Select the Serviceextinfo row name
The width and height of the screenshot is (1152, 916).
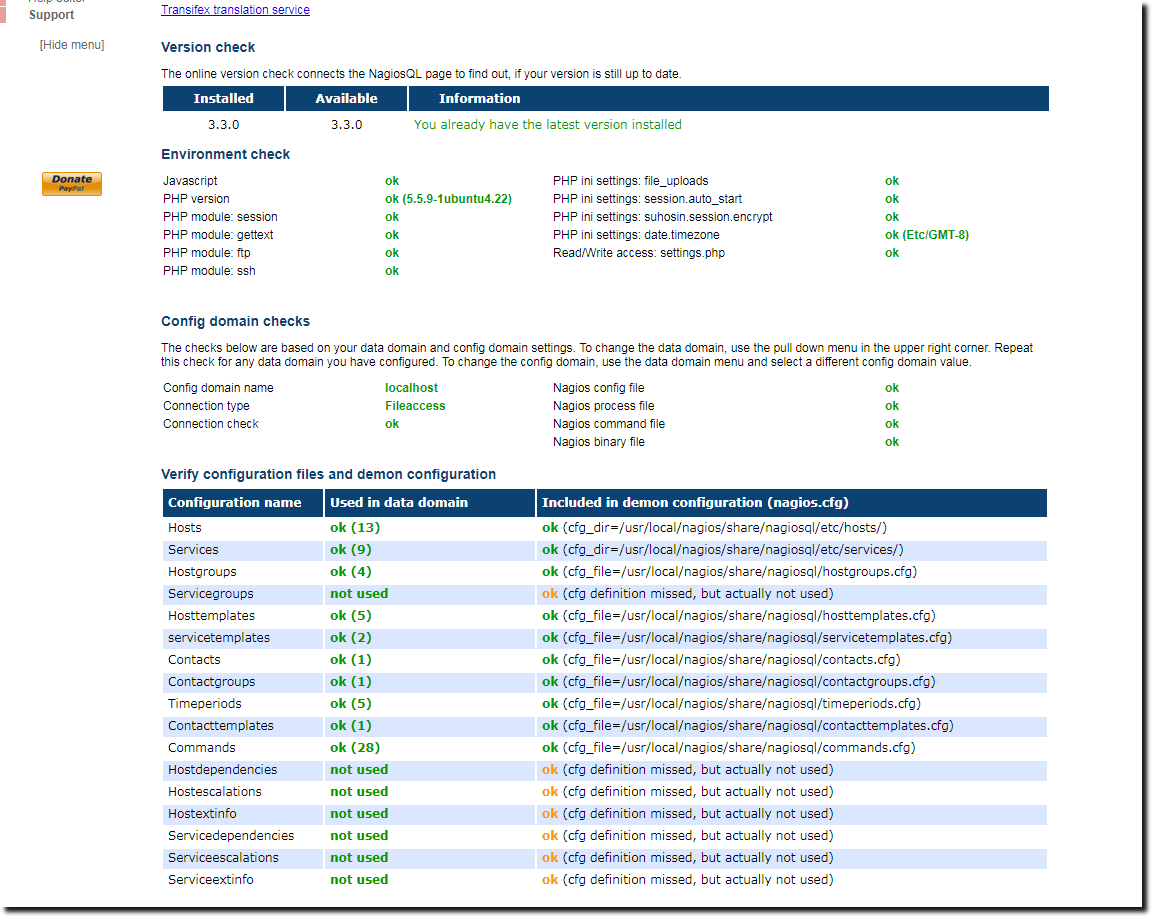point(211,880)
